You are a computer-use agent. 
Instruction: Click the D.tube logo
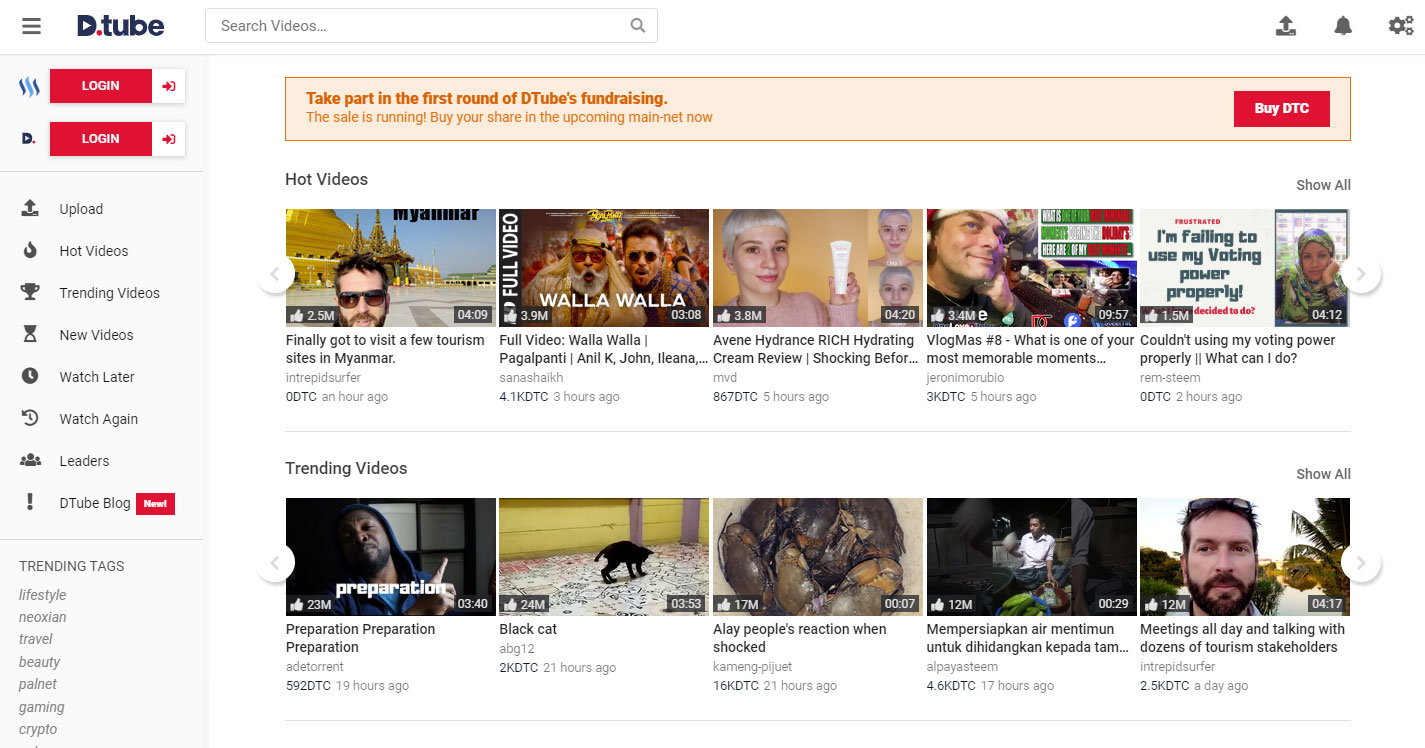click(120, 26)
